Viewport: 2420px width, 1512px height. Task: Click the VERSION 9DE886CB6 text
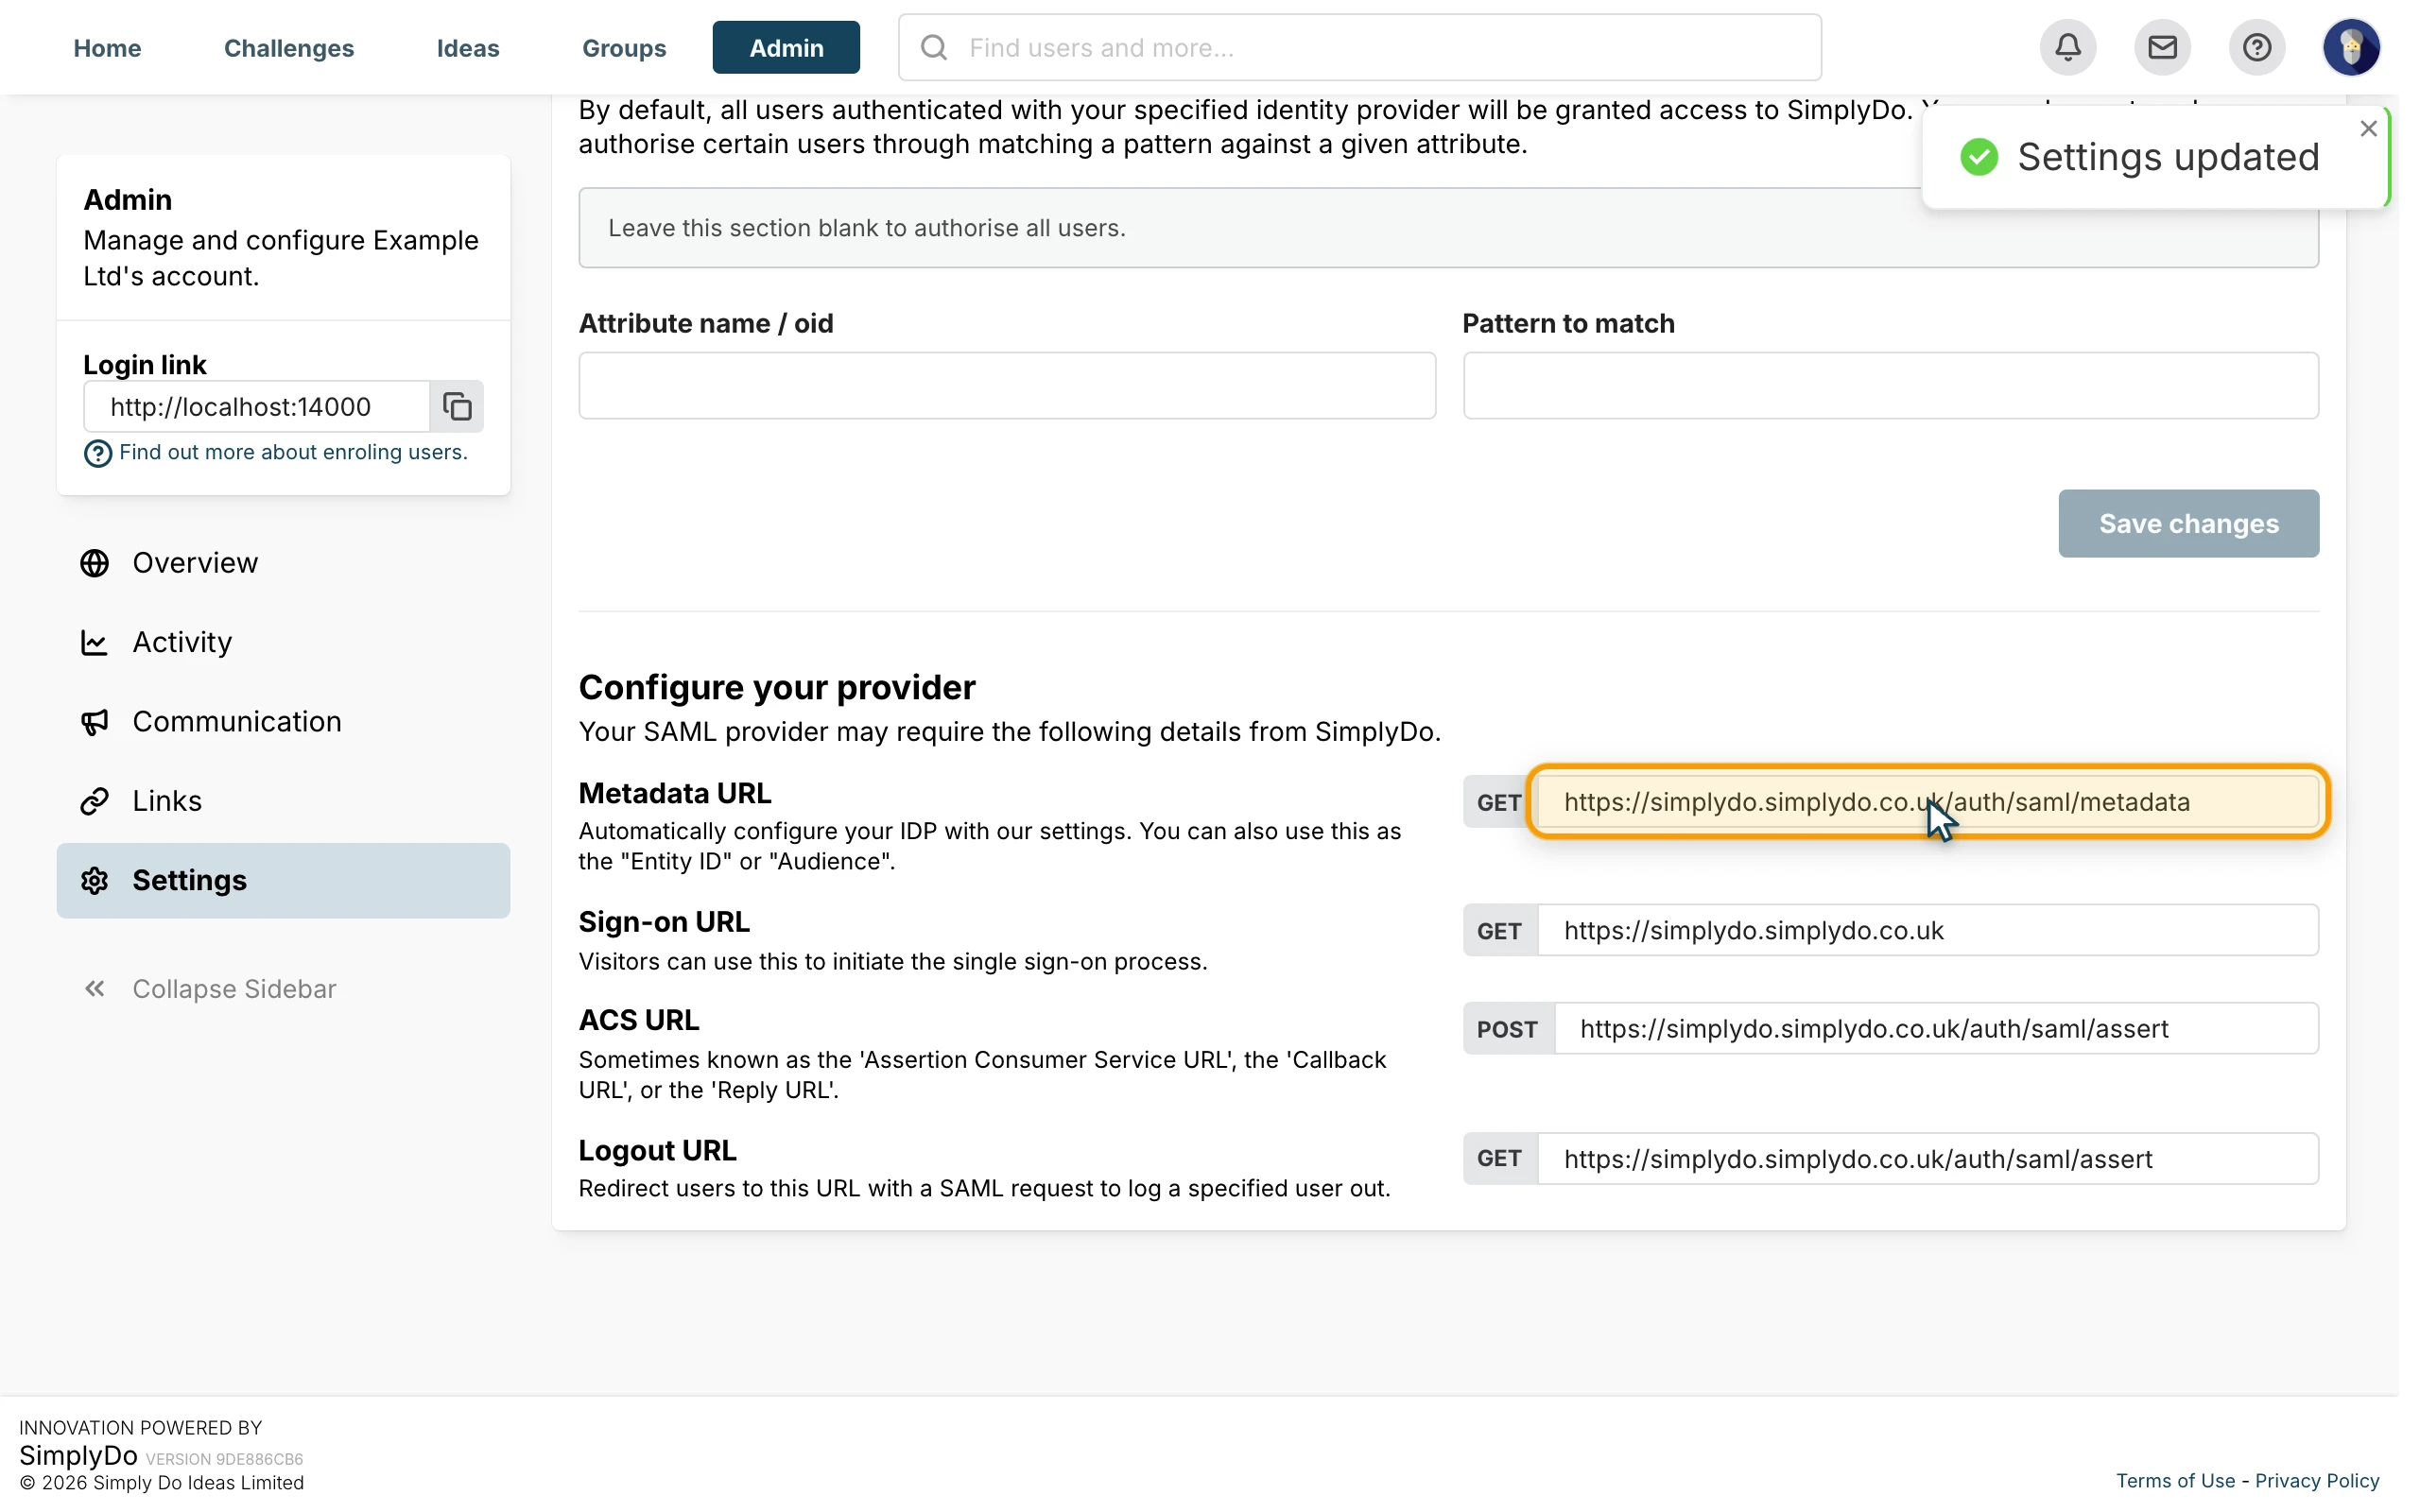pyautogui.click(x=224, y=1459)
